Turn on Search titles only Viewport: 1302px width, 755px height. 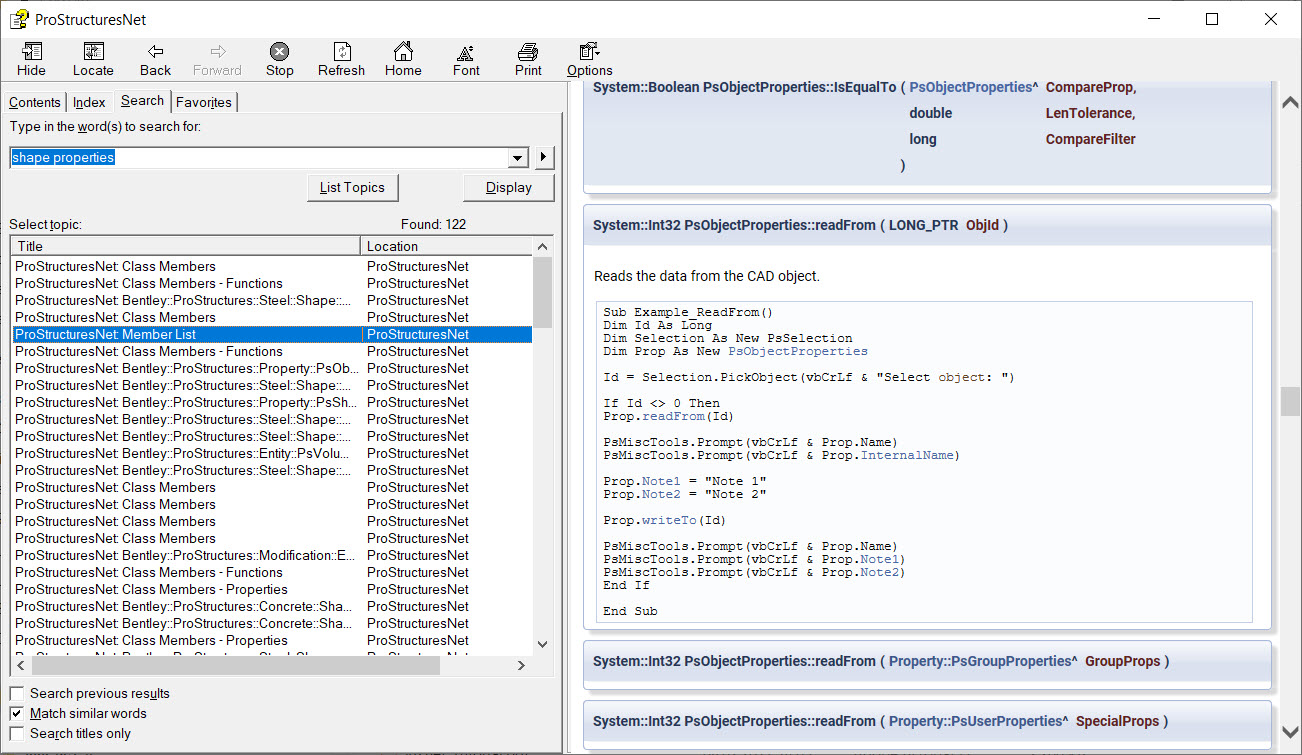point(17,733)
